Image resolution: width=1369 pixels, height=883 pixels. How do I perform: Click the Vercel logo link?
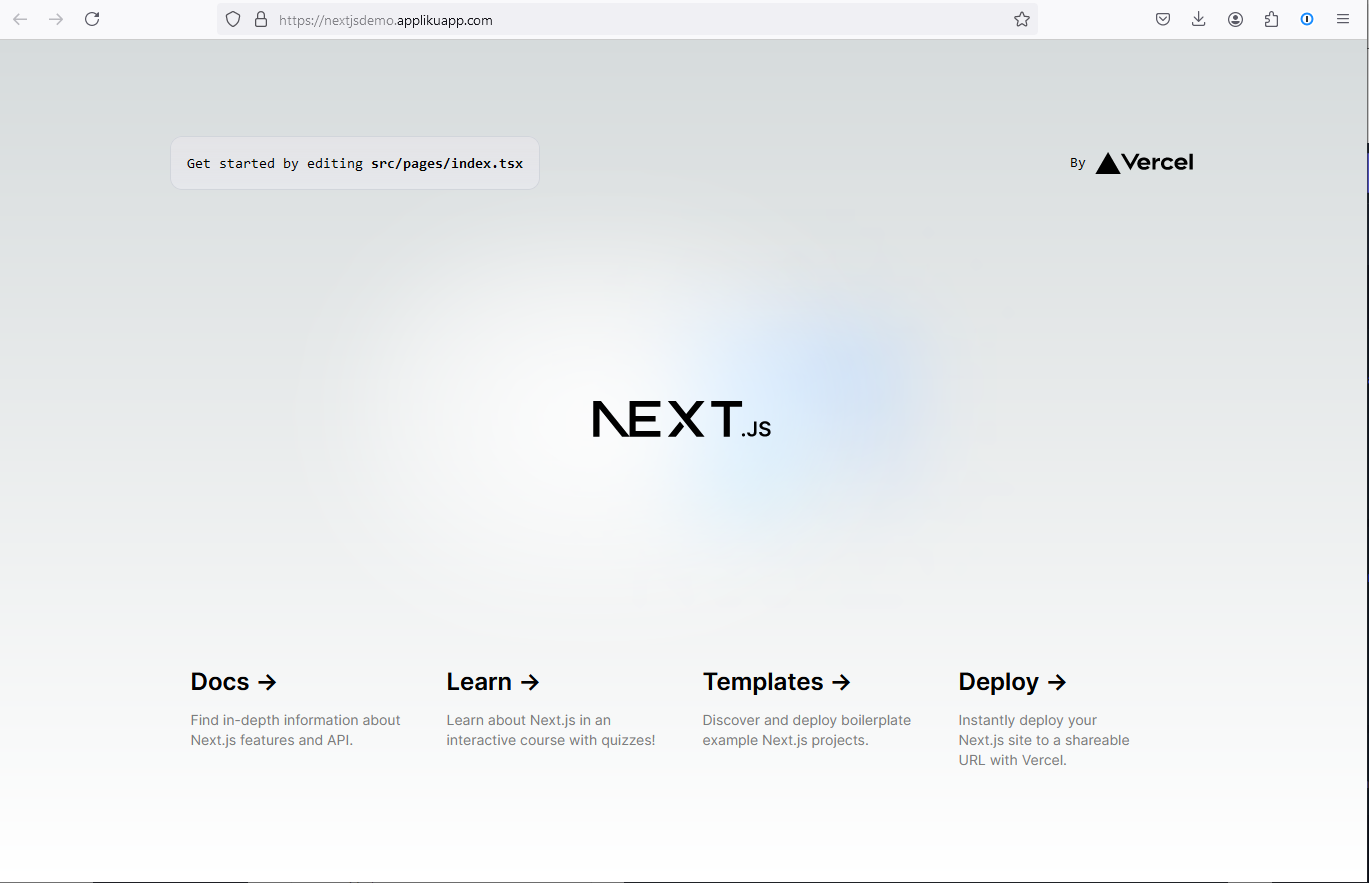(1144, 162)
